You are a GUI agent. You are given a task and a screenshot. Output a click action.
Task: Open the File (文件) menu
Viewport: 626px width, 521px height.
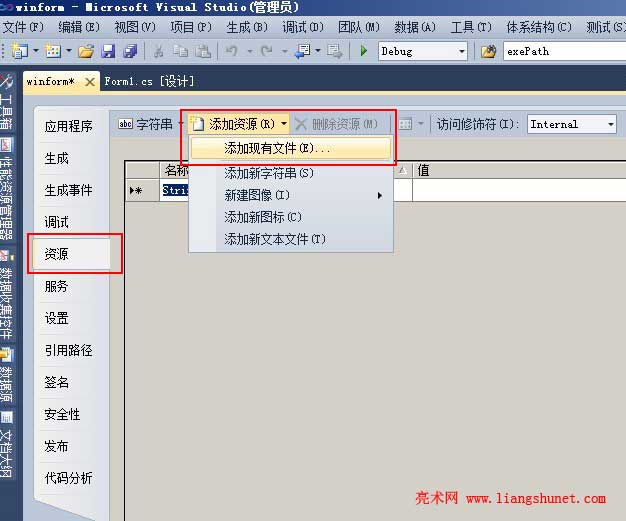point(23,27)
